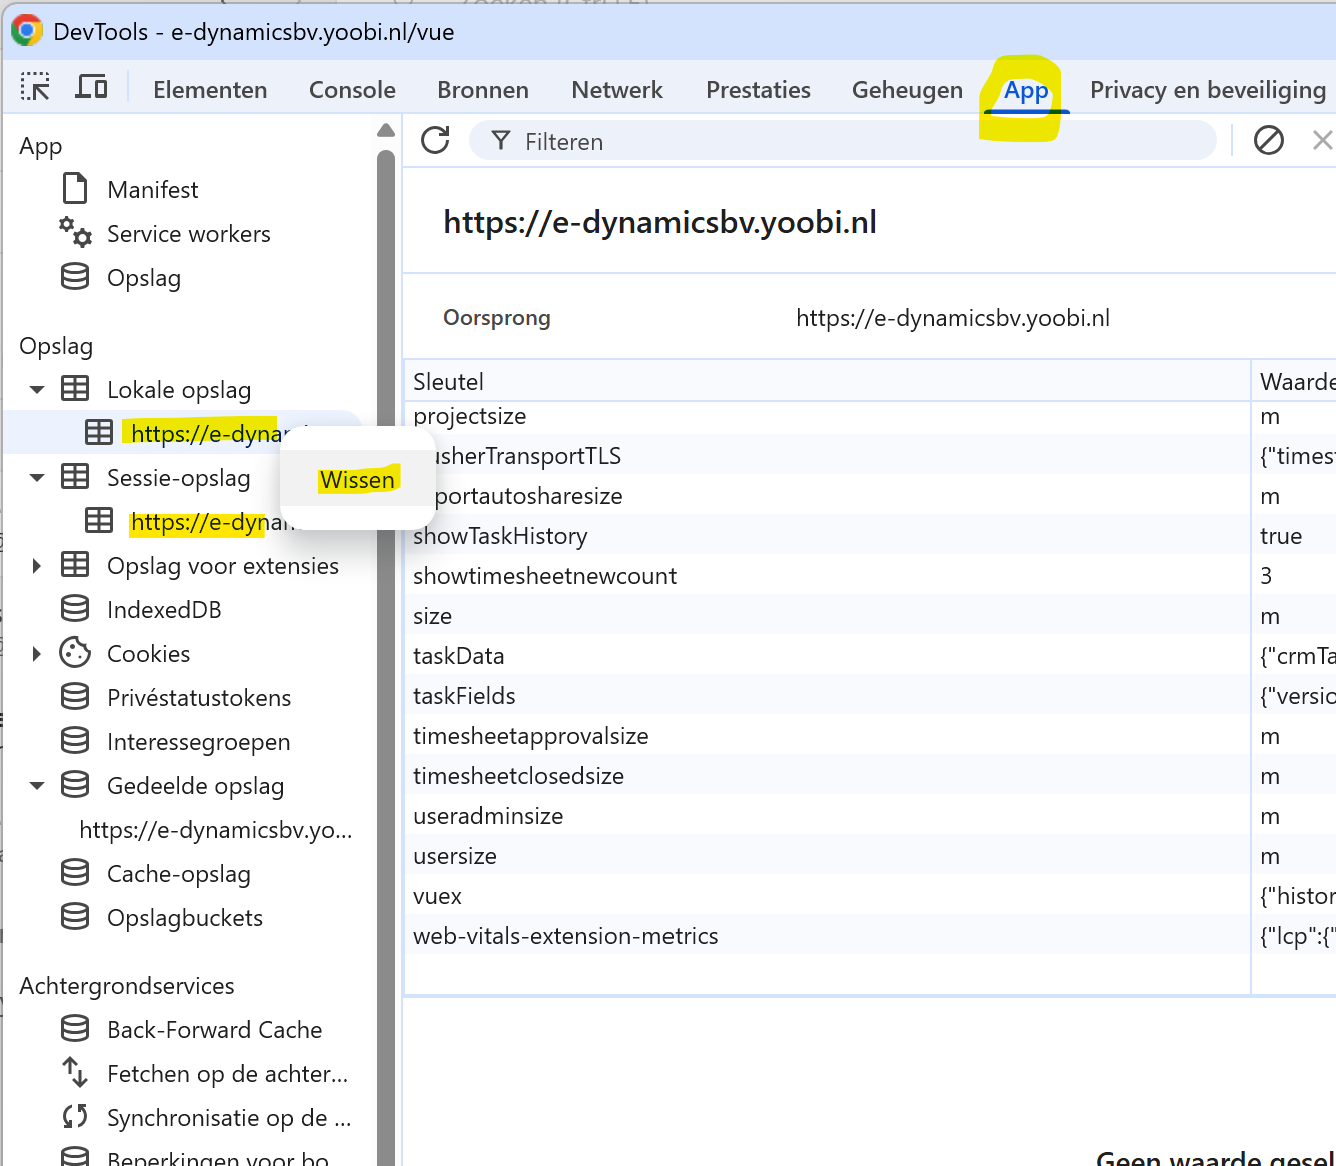The width and height of the screenshot is (1336, 1166).
Task: Expand Opslag voor extensies node
Action: coord(37,566)
